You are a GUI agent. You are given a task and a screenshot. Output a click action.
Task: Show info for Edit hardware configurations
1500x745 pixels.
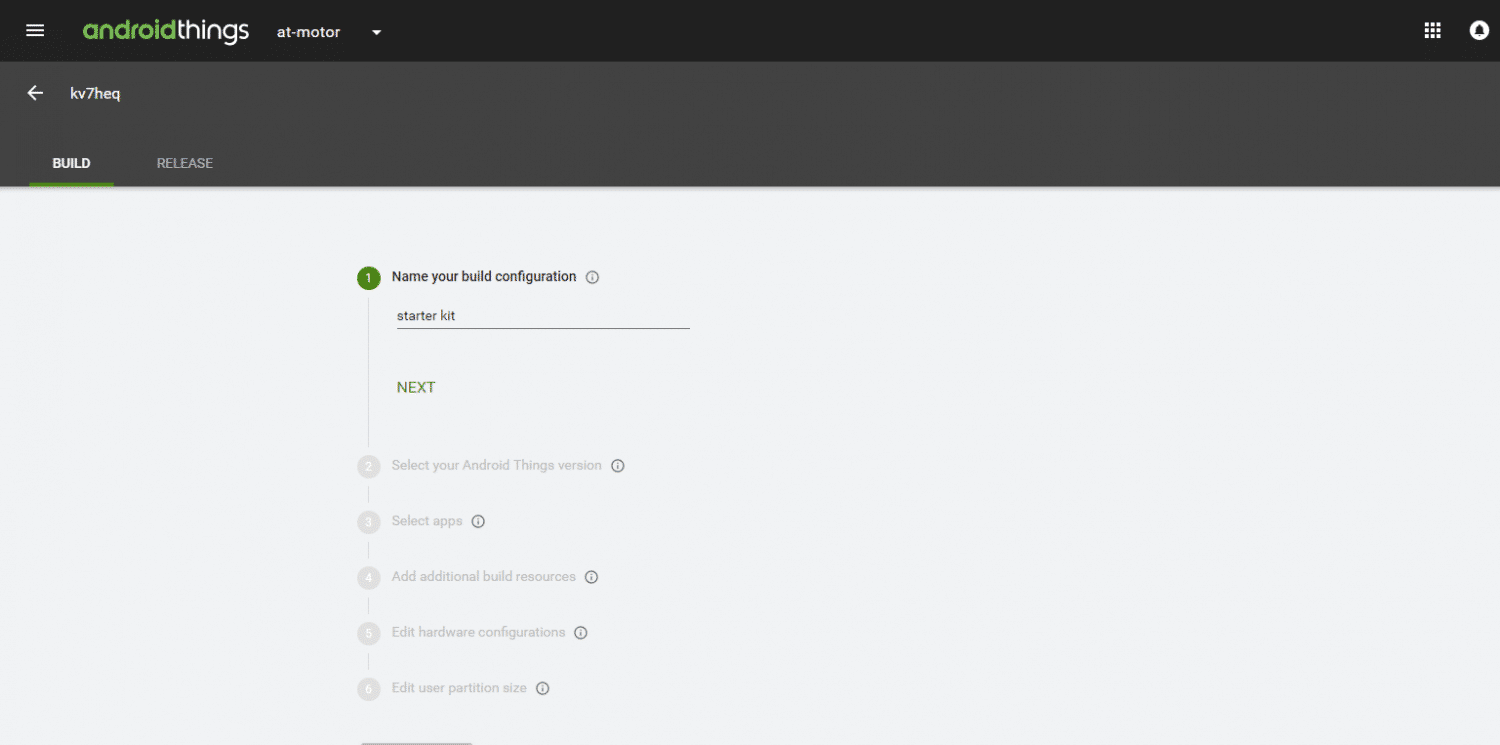pyautogui.click(x=581, y=633)
